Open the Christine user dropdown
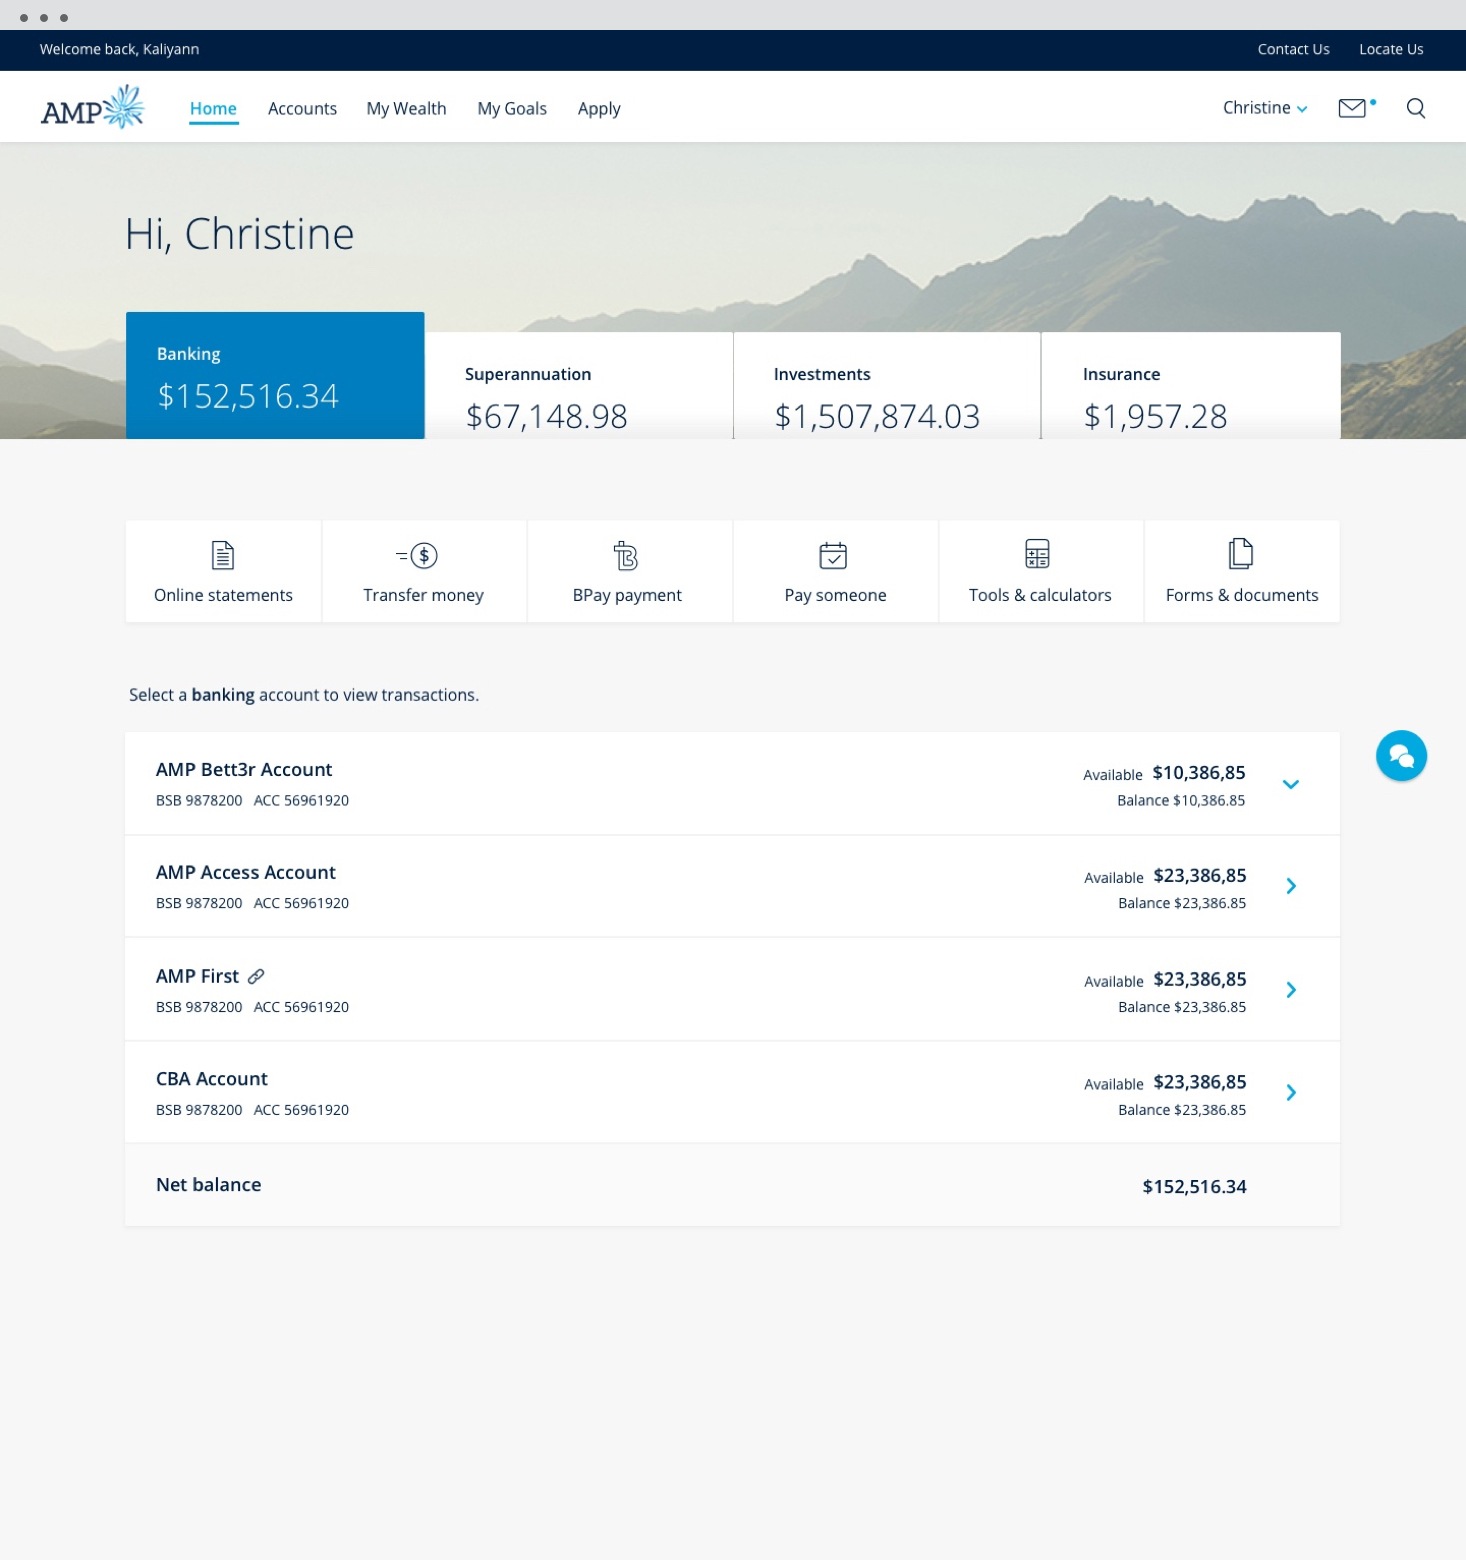 pos(1265,108)
